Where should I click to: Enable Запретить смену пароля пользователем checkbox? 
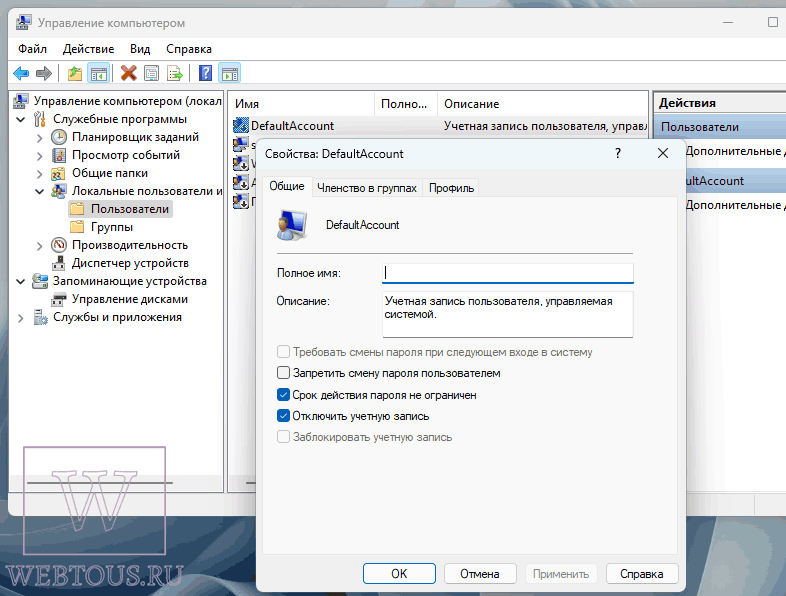pos(283,373)
